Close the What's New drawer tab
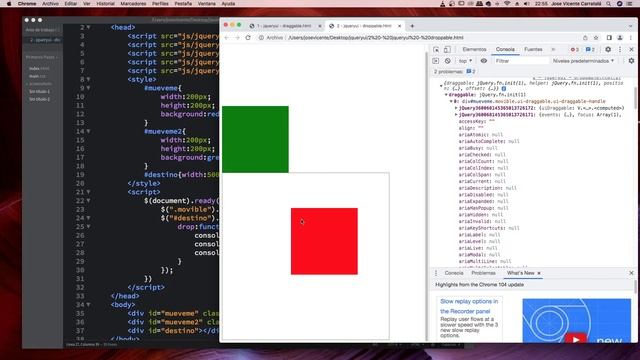 pyautogui.click(x=539, y=273)
